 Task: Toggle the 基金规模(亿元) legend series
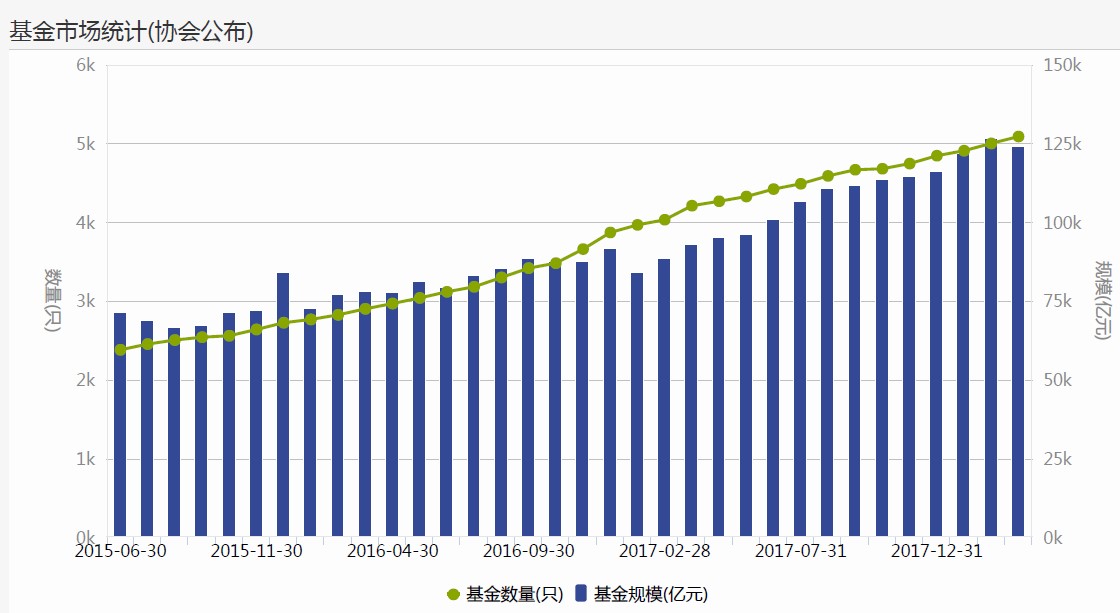(x=650, y=594)
